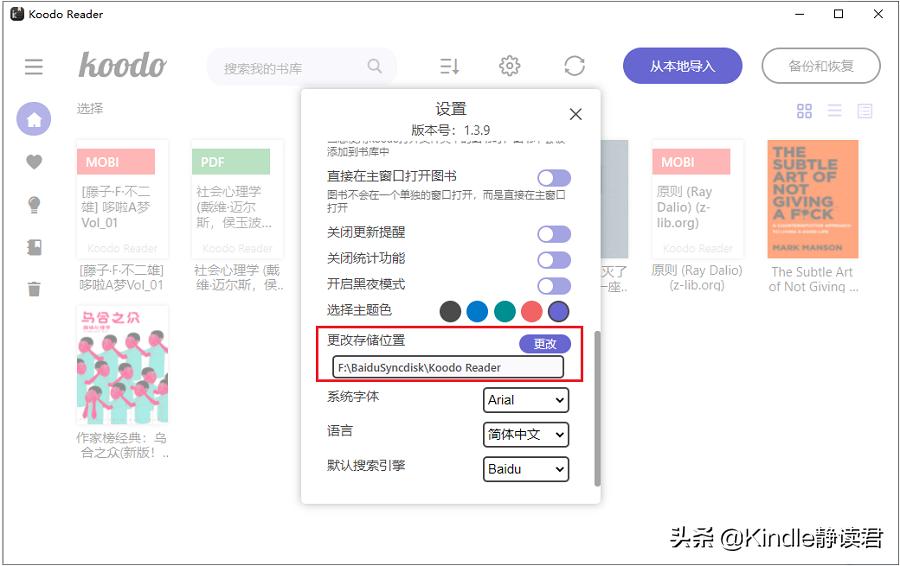Open the 社会心理学 PDF book
Viewport: 900px width, 566px height.
[x=237, y=199]
